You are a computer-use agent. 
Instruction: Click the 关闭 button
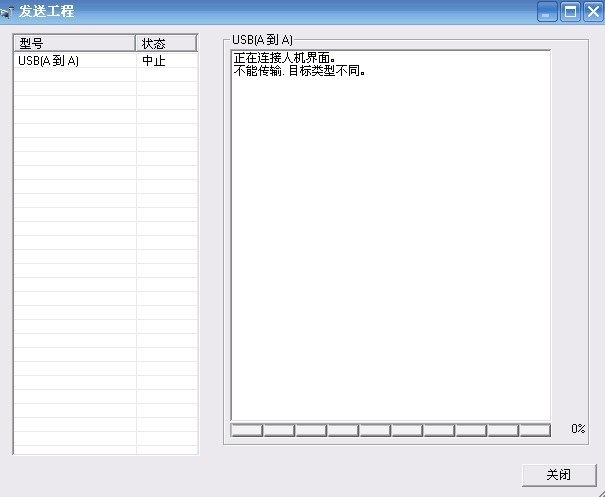click(x=558, y=474)
